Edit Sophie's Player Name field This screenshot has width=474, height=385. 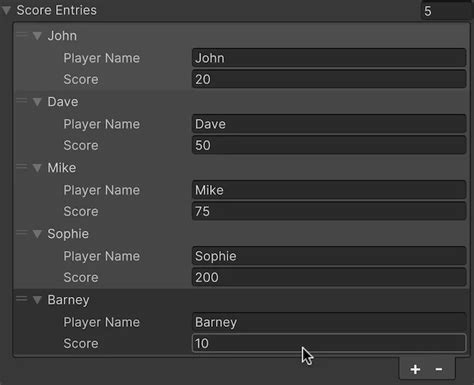[329, 256]
